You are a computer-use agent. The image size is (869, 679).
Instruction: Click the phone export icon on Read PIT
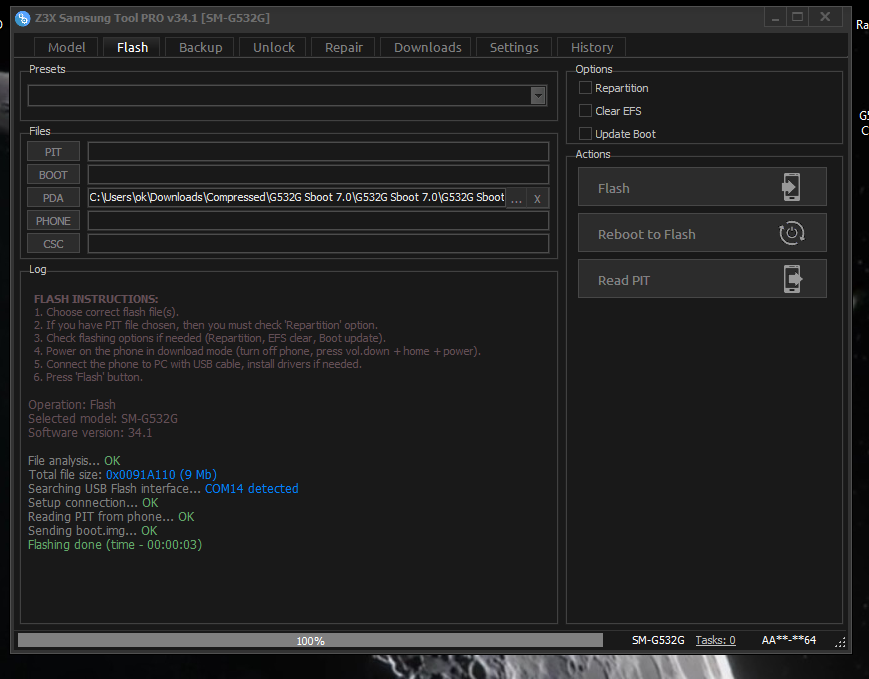pos(793,279)
